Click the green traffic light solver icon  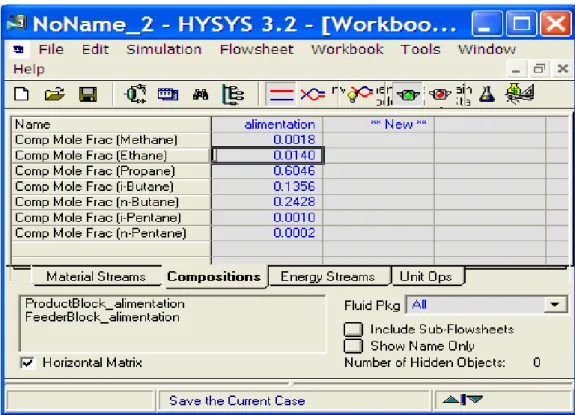pyautogui.click(x=408, y=95)
